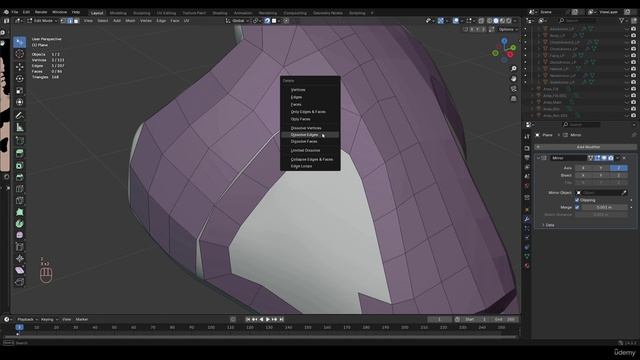This screenshot has width=640, height=360.
Task: Select the Loop Cut tool
Action: click(19, 189)
